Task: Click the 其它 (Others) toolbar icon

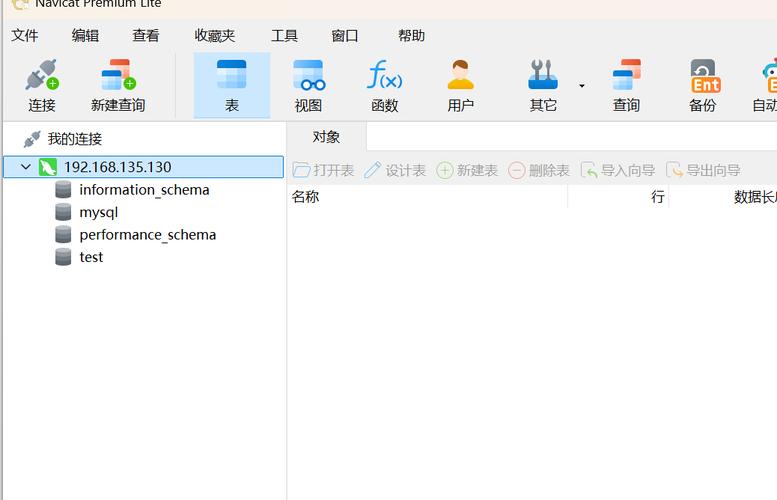Action: click(543, 86)
